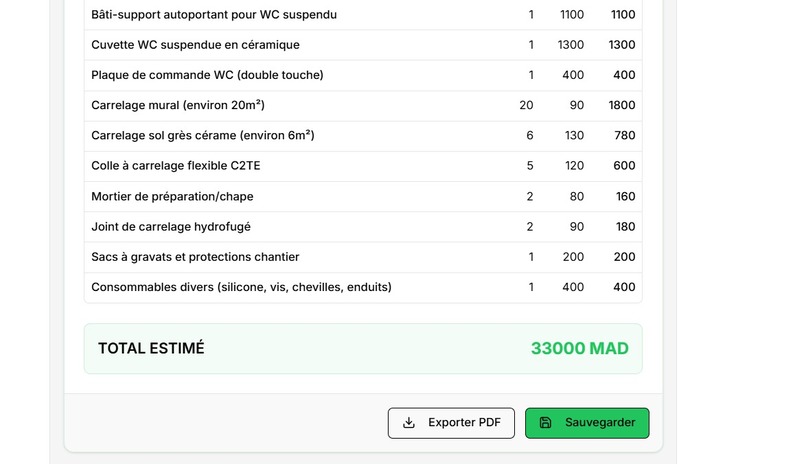
Task: Click total 780 in Carrelage sol row
Action: [625, 136]
